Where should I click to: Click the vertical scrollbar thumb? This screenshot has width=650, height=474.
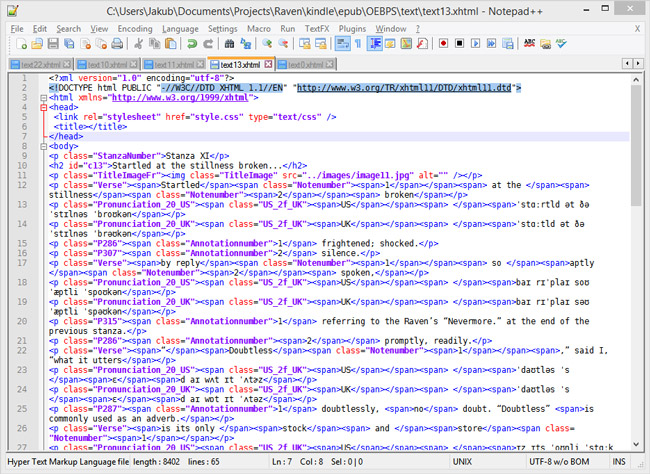(x=636, y=145)
